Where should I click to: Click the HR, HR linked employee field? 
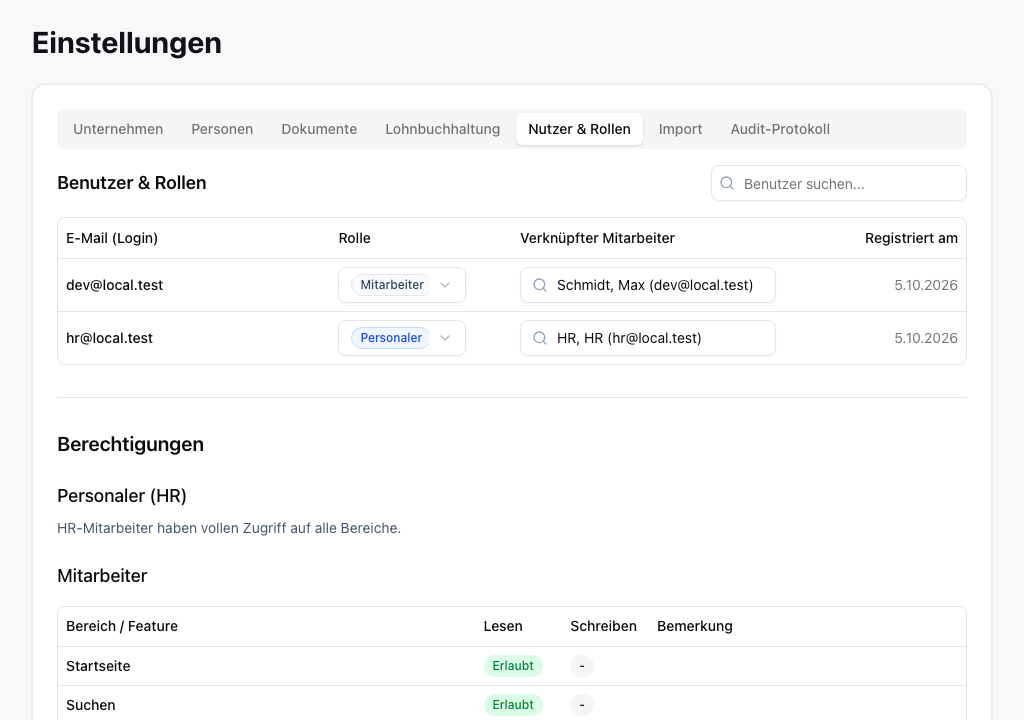pos(648,338)
